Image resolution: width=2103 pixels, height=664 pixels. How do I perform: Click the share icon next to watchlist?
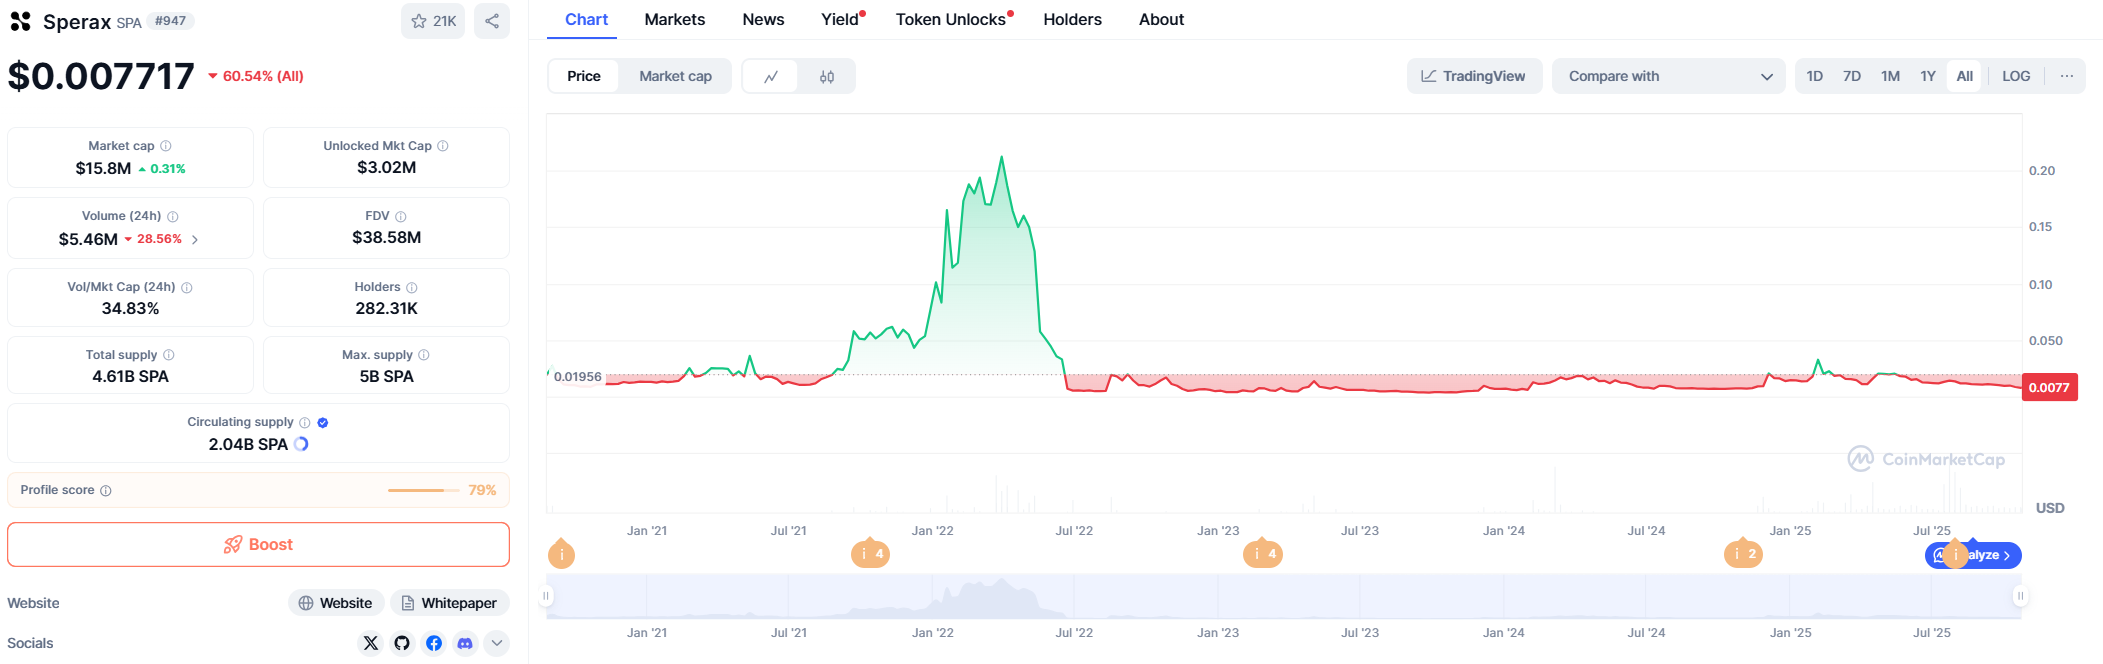[492, 21]
